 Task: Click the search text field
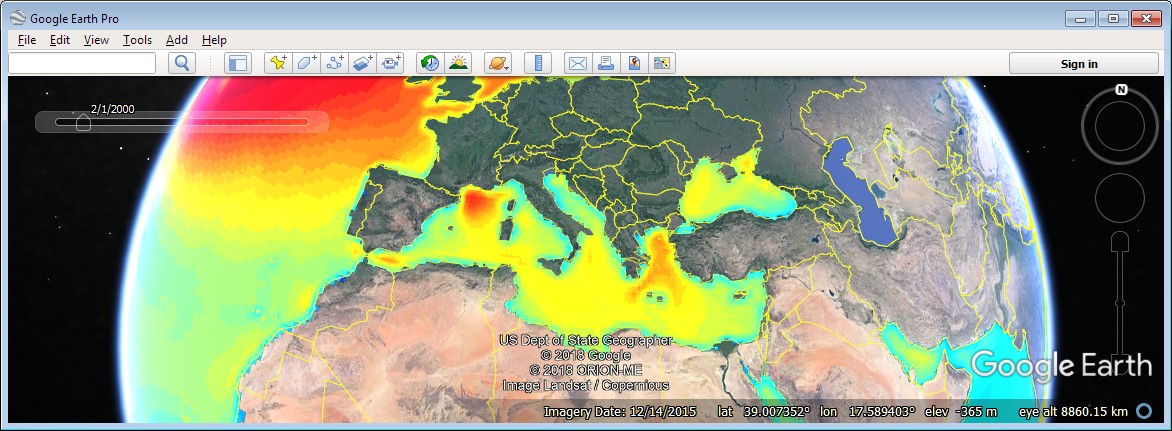[82, 63]
